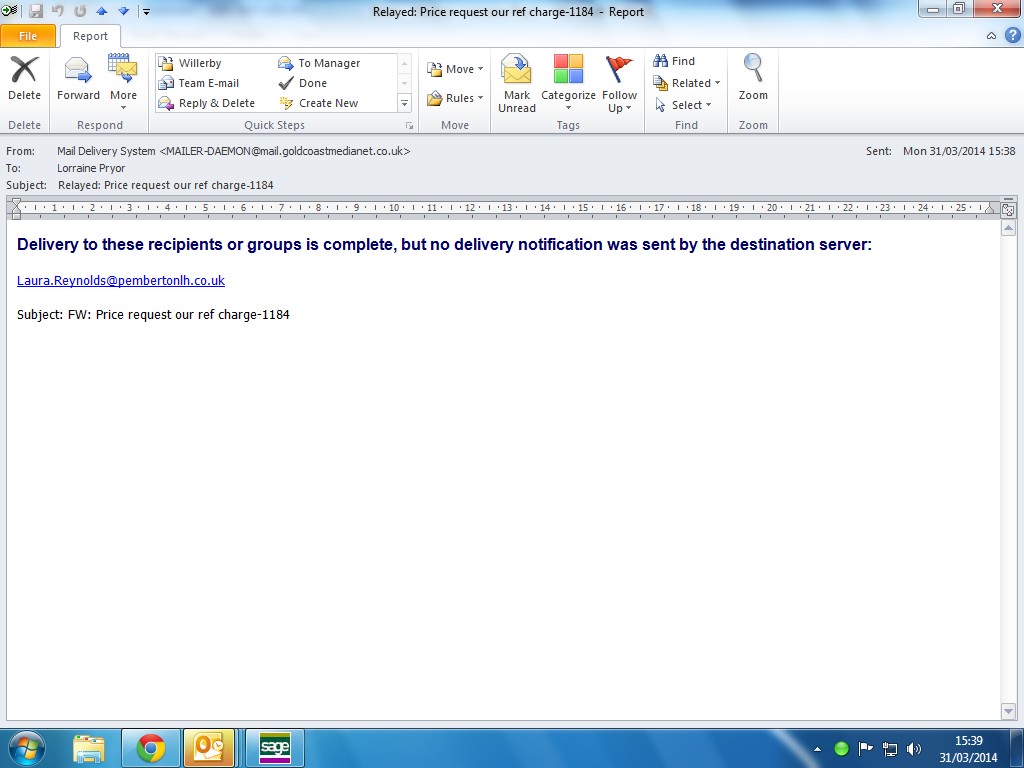Run the To Manager quick step

(319, 63)
